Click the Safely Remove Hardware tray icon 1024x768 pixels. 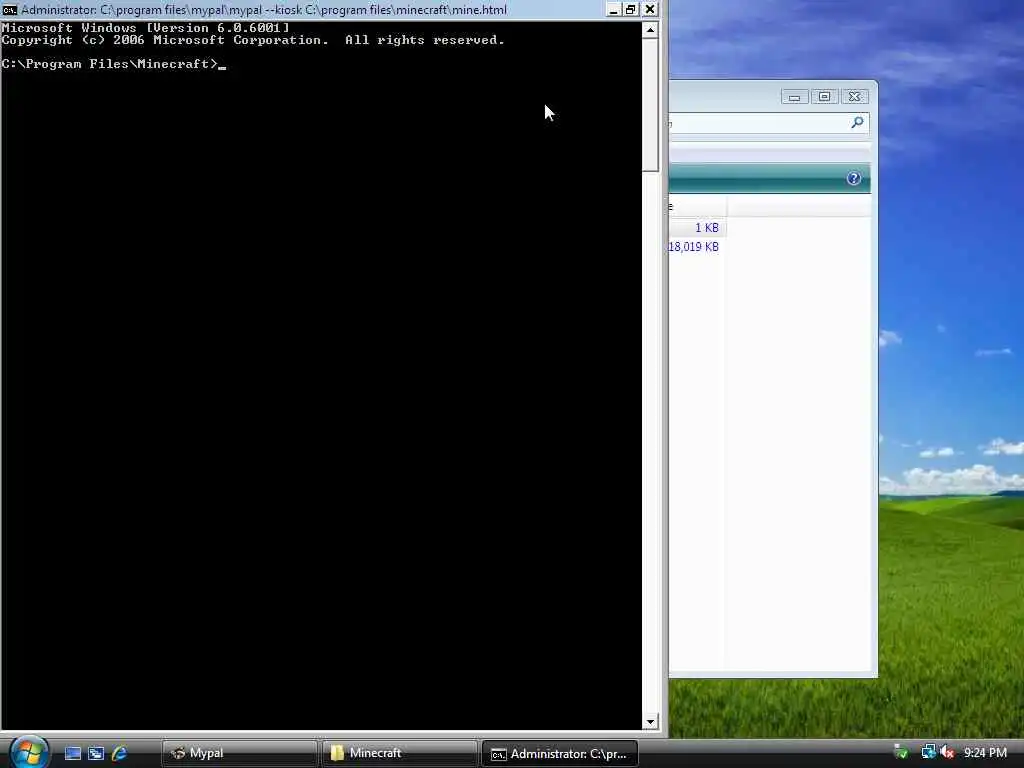tap(901, 752)
